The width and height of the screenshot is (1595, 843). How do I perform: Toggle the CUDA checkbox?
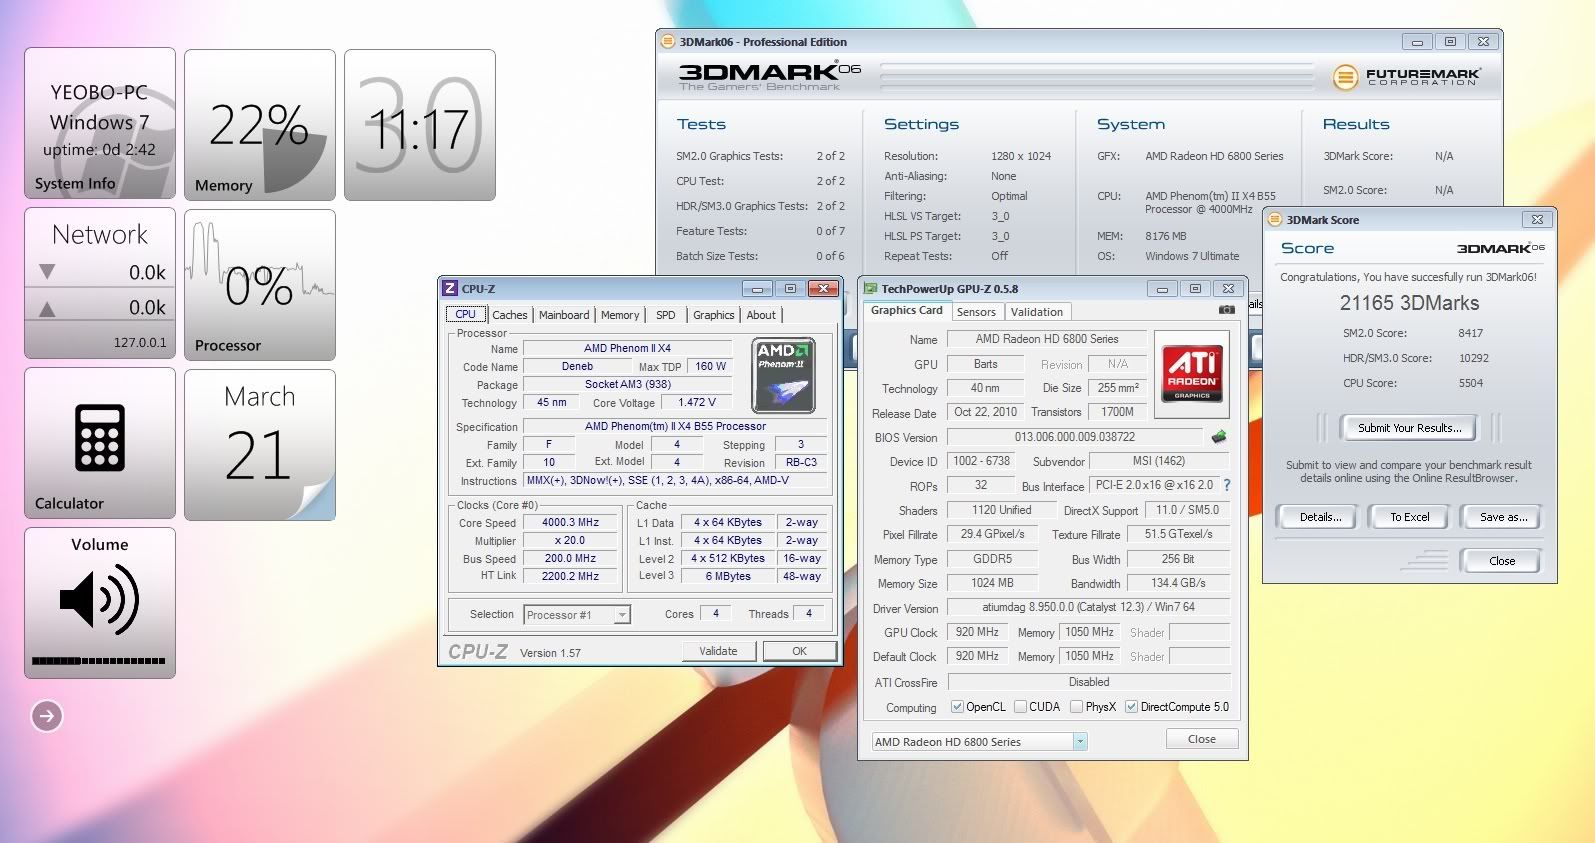[1020, 707]
